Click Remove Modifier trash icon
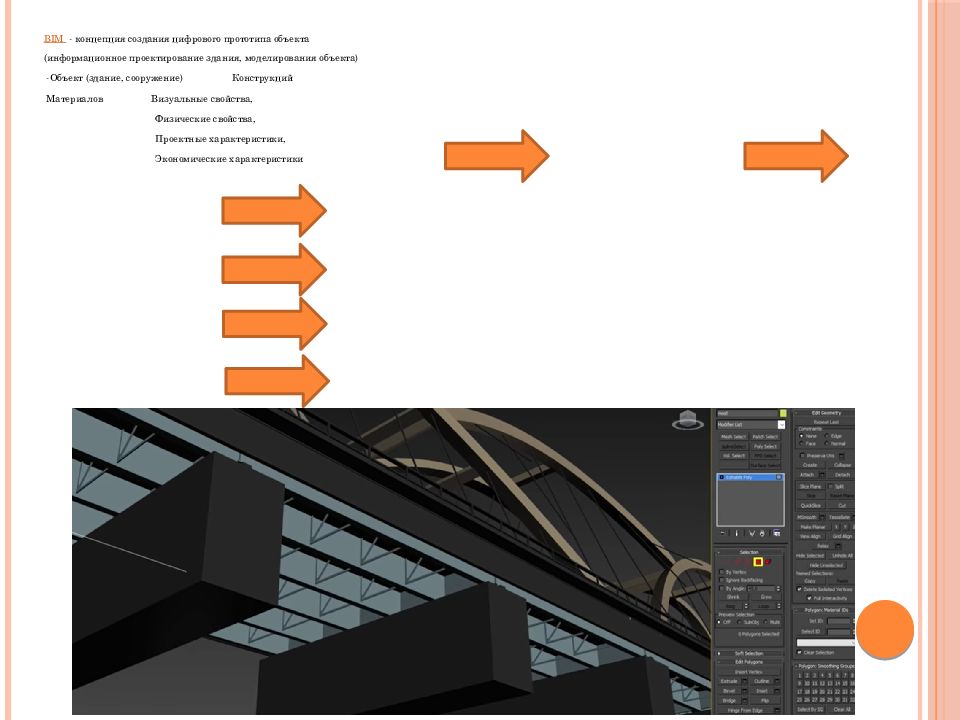 tap(762, 533)
